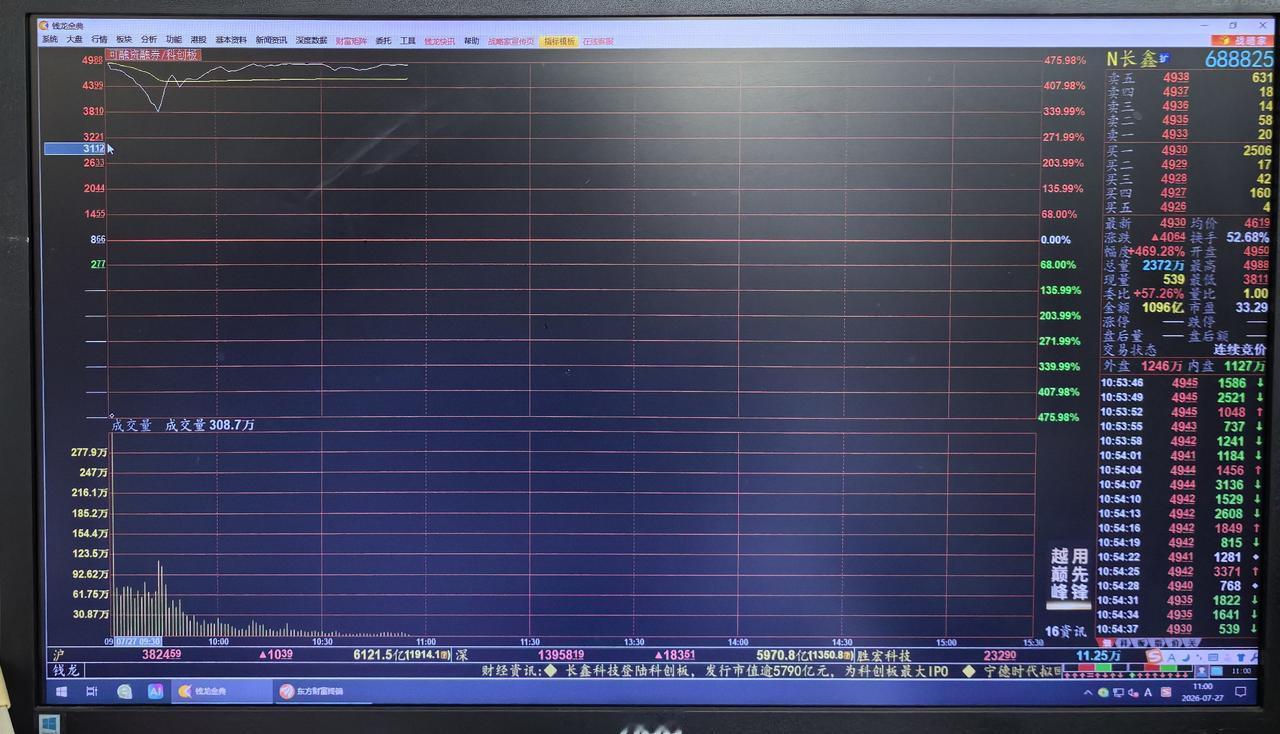Click the 幅度 value +469.28%
This screenshot has height=734, width=1280.
pyautogui.click(x=1156, y=252)
